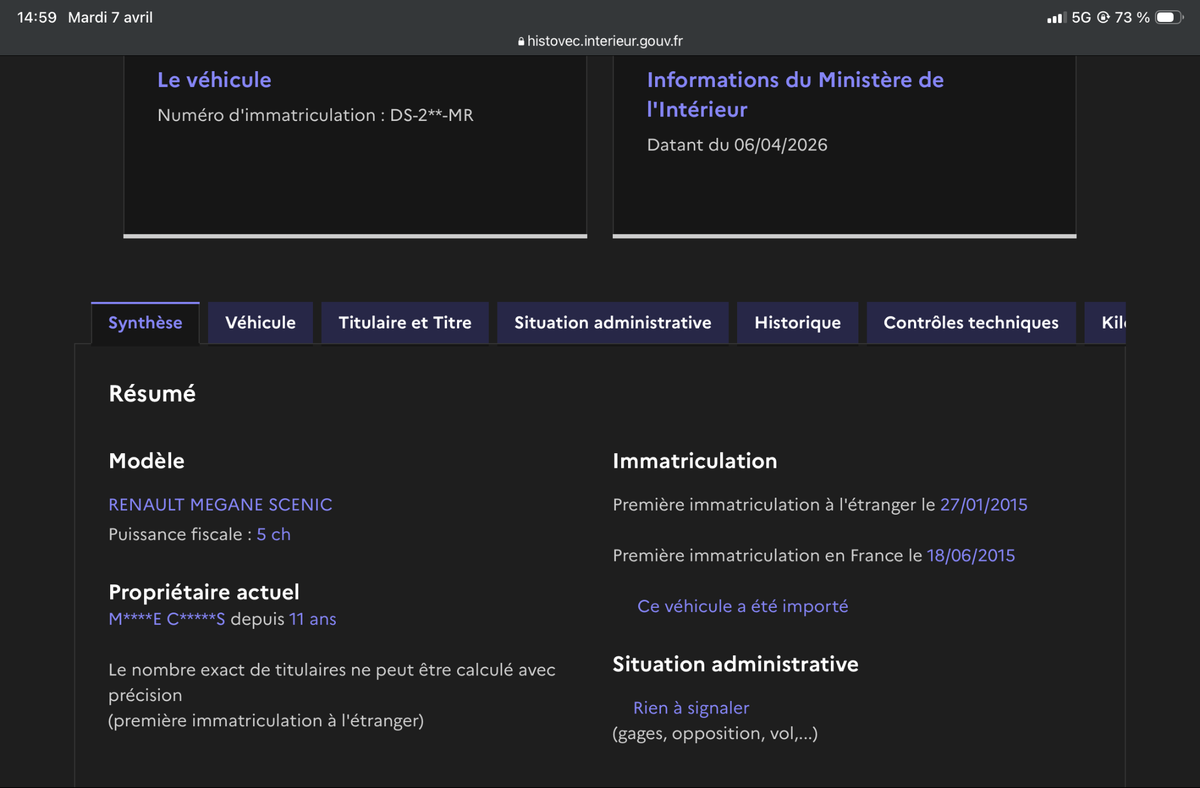Click the 'Le véhicule' card heading
Image resolution: width=1200 pixels, height=788 pixels.
(214, 80)
